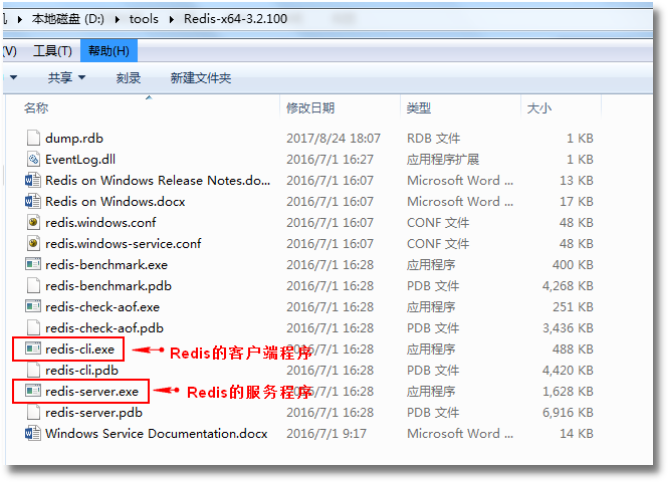Click the 488 KB size cell

click(x=573, y=349)
